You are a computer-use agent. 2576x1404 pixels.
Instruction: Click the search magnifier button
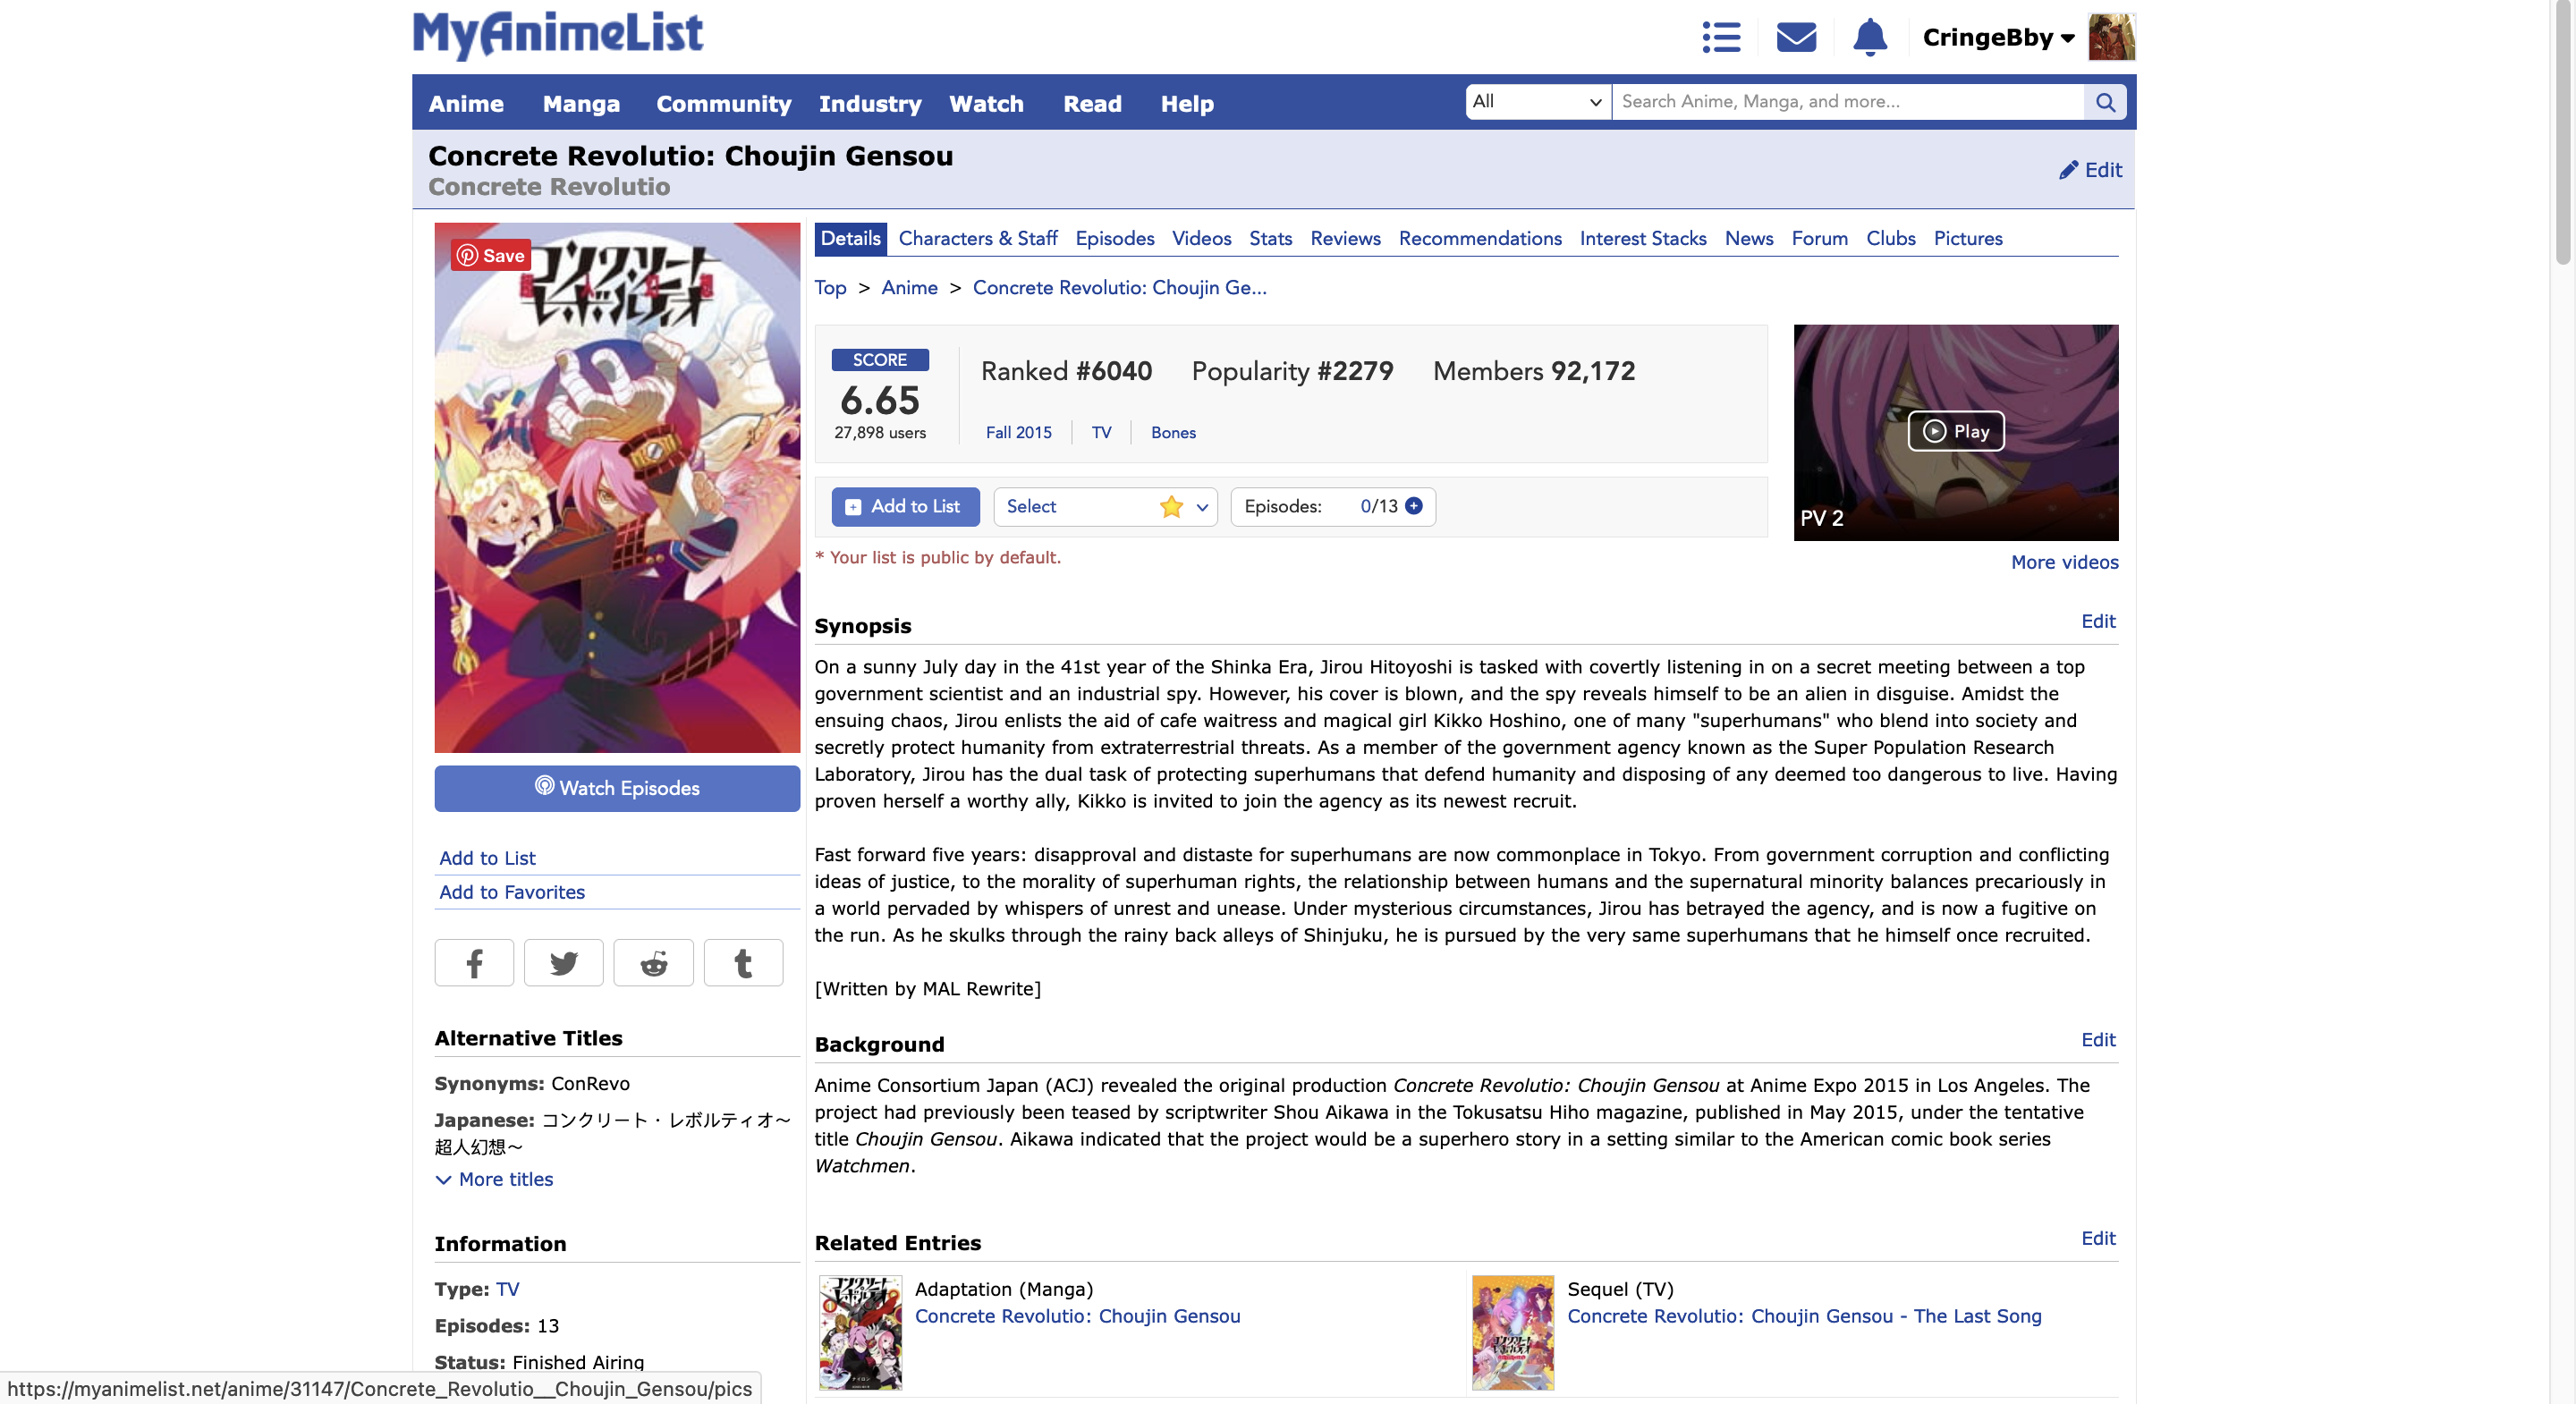click(x=2105, y=102)
